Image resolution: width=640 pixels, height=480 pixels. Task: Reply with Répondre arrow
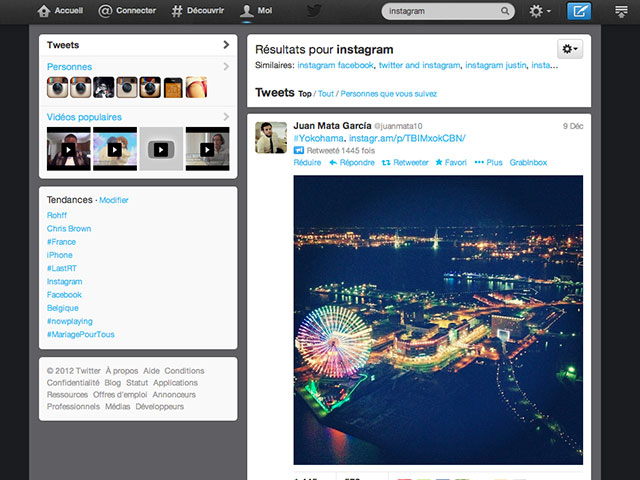(352, 162)
